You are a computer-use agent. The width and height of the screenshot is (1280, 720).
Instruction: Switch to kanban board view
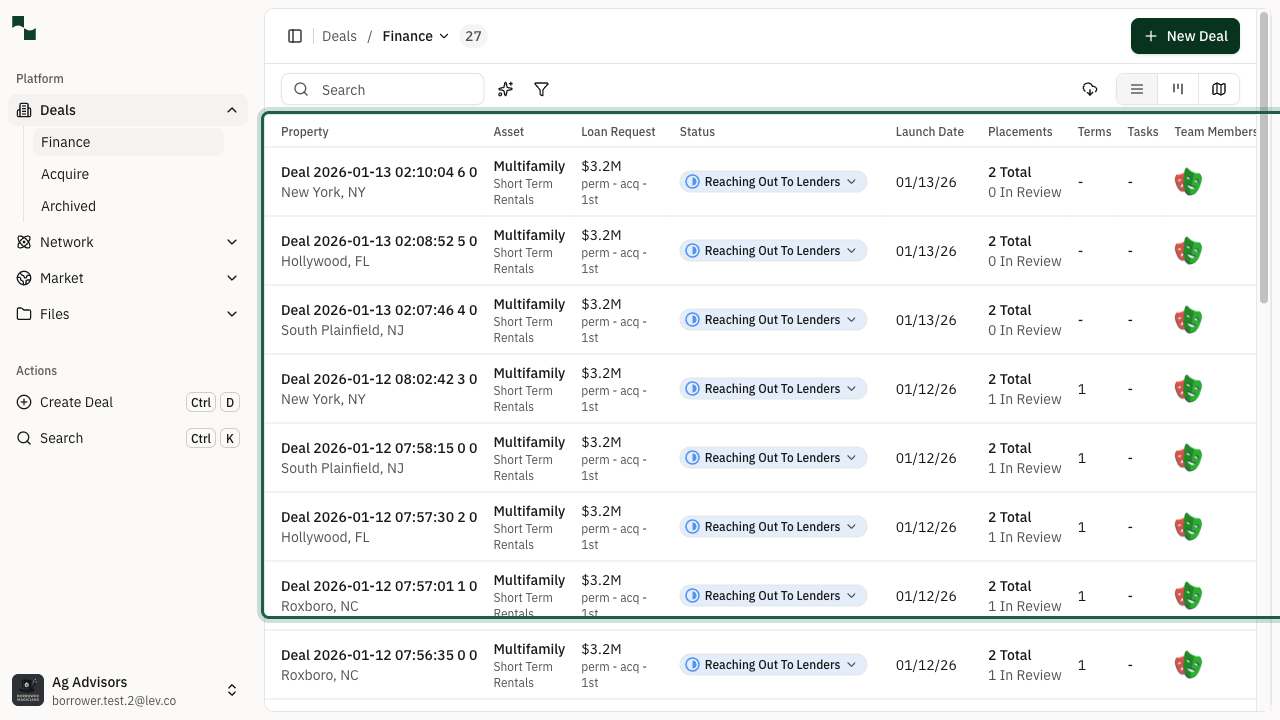point(1177,89)
